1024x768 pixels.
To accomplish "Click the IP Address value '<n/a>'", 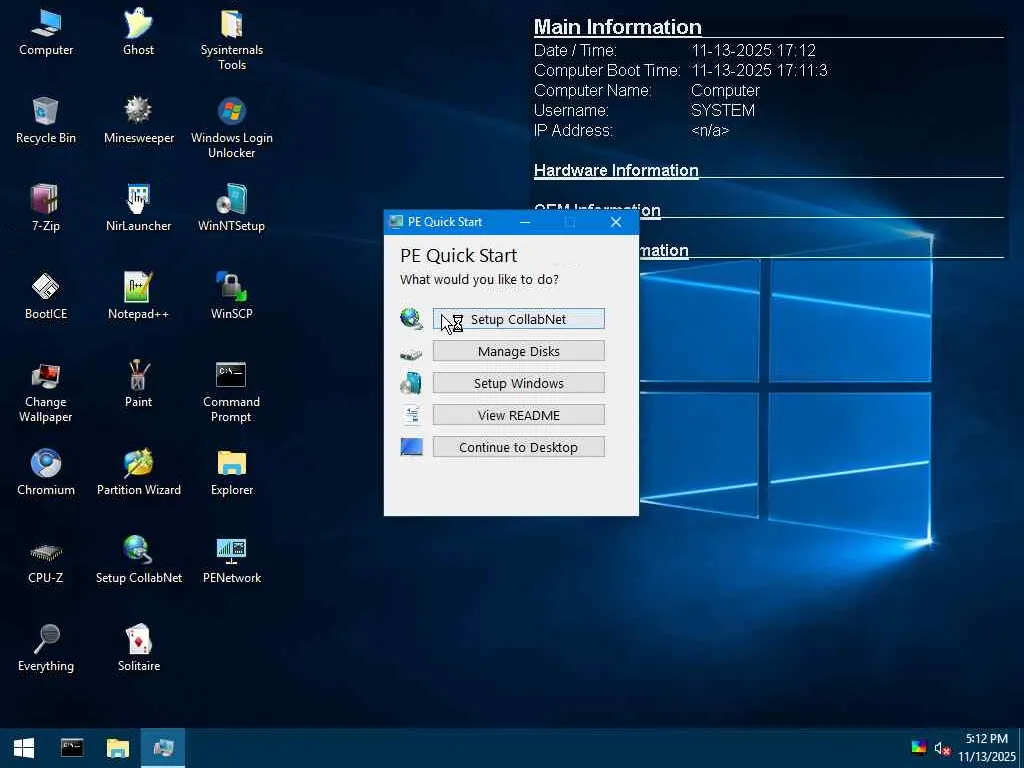I will [709, 131].
